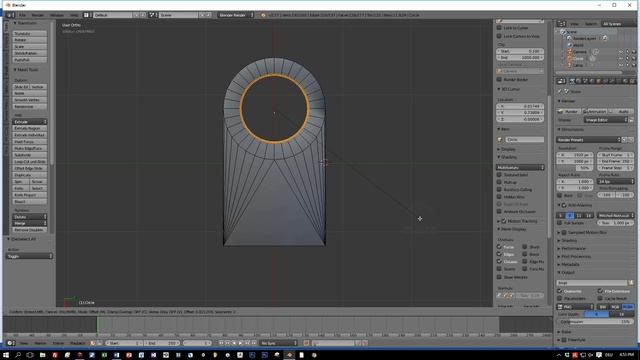
Task: Open the Display Image Editor dropdown
Action: click(606, 120)
